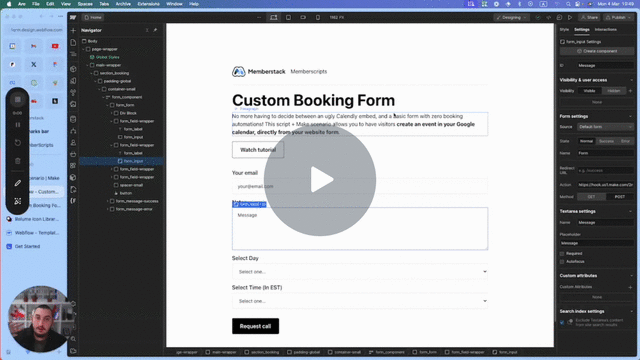The height and width of the screenshot is (360, 640).
Task: Click the Preview play icon in top bar
Action: pos(570,18)
